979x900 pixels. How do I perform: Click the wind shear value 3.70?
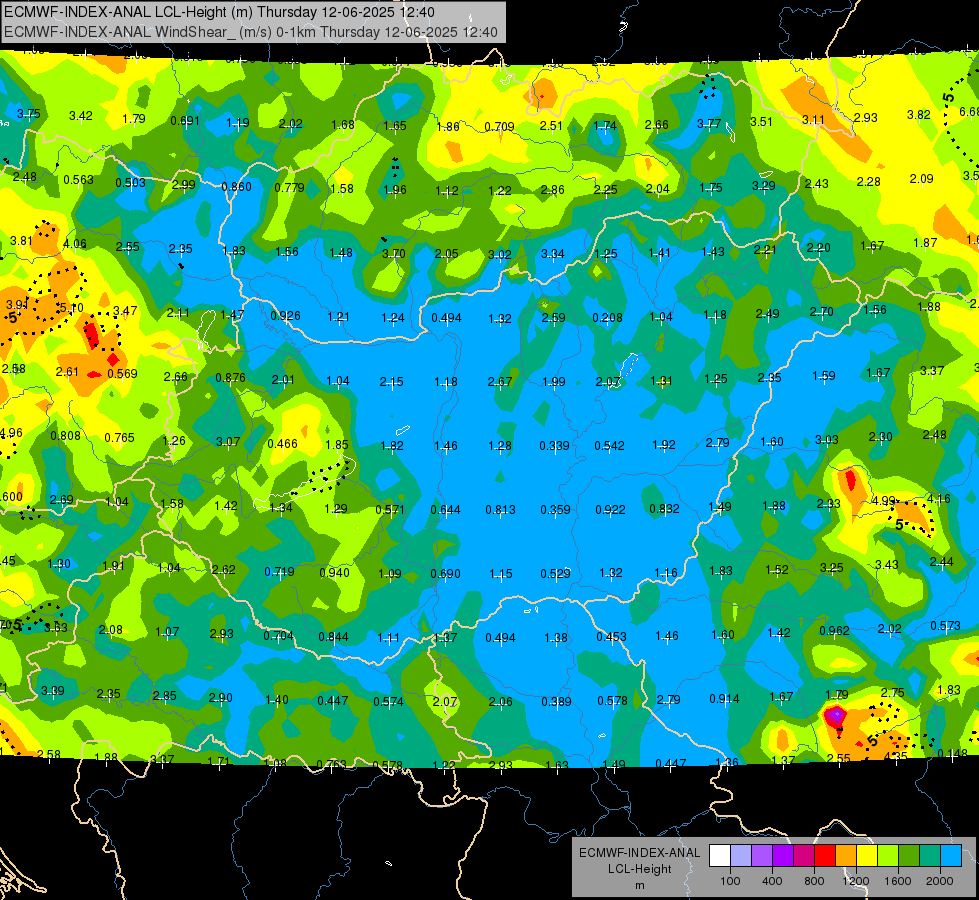click(x=393, y=254)
